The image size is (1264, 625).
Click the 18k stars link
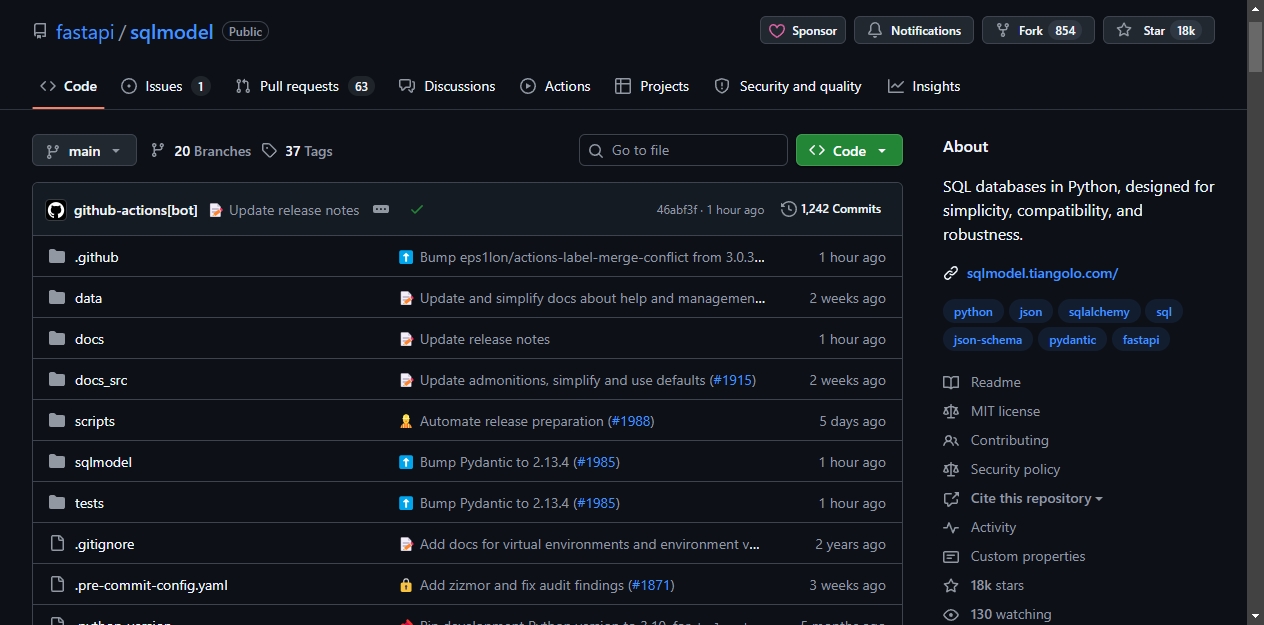tap(997, 585)
